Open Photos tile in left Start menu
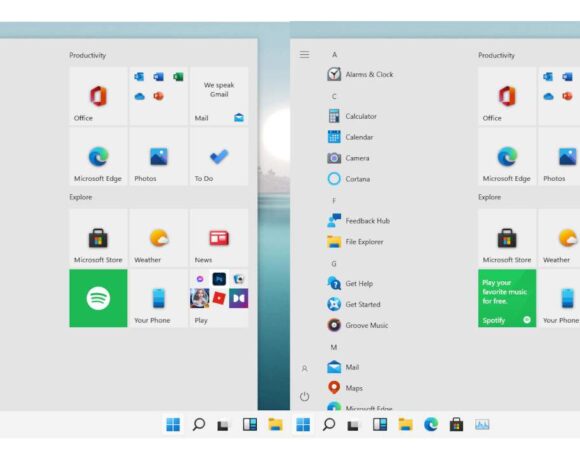This screenshot has height=460, width=580. pos(159,157)
